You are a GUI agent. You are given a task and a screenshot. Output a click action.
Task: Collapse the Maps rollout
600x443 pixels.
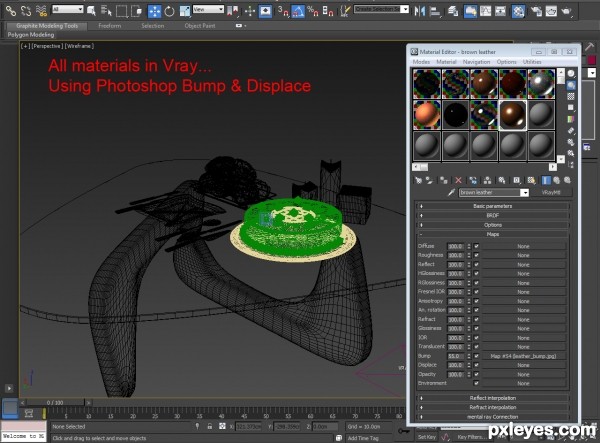tap(493, 234)
